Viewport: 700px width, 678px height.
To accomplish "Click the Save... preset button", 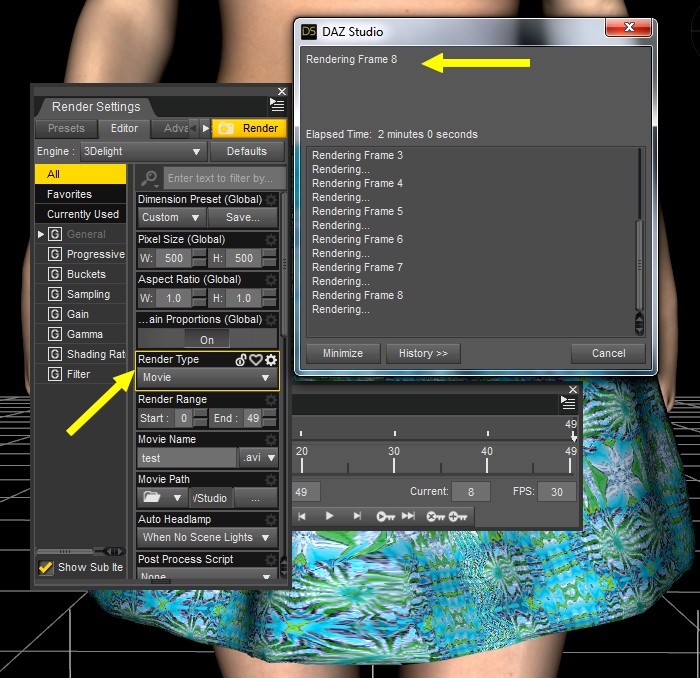I will (242, 218).
